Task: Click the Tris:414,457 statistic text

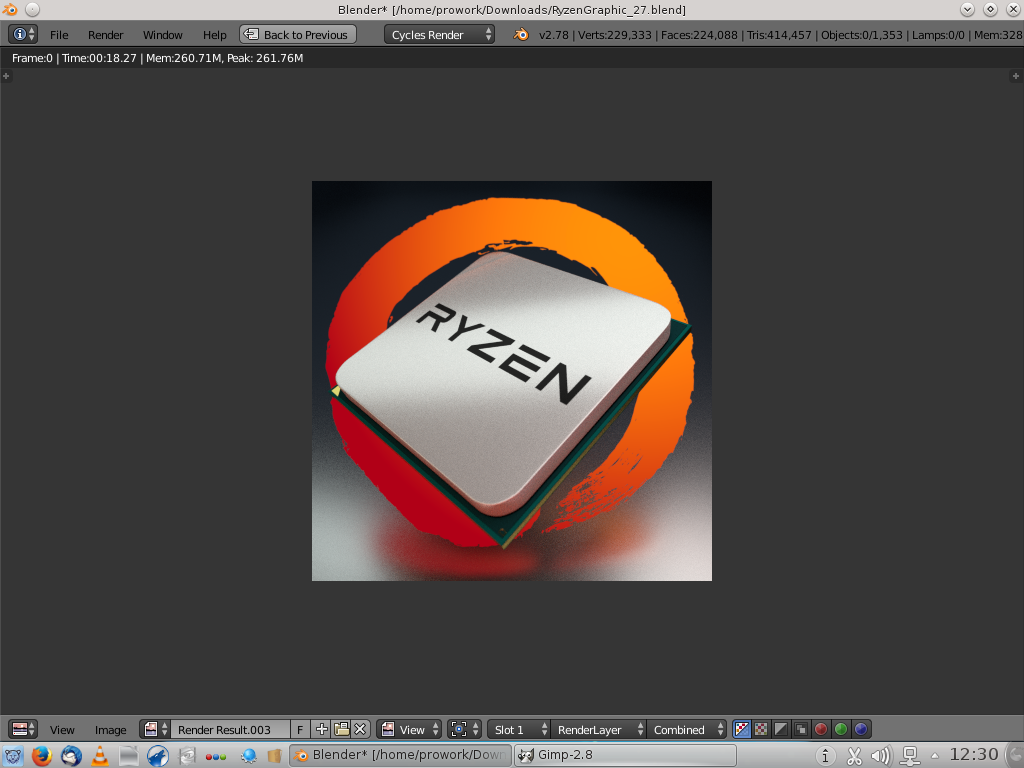Action: (778, 35)
